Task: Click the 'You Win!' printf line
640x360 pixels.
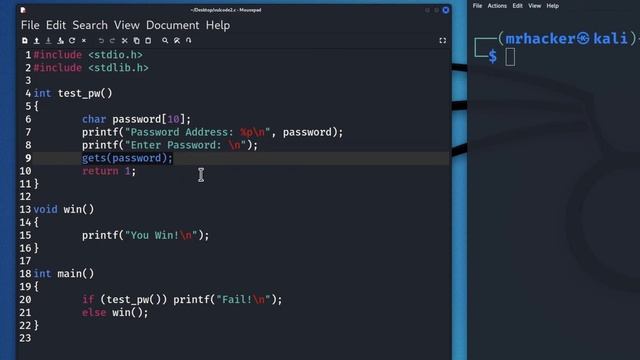Action: pos(145,236)
